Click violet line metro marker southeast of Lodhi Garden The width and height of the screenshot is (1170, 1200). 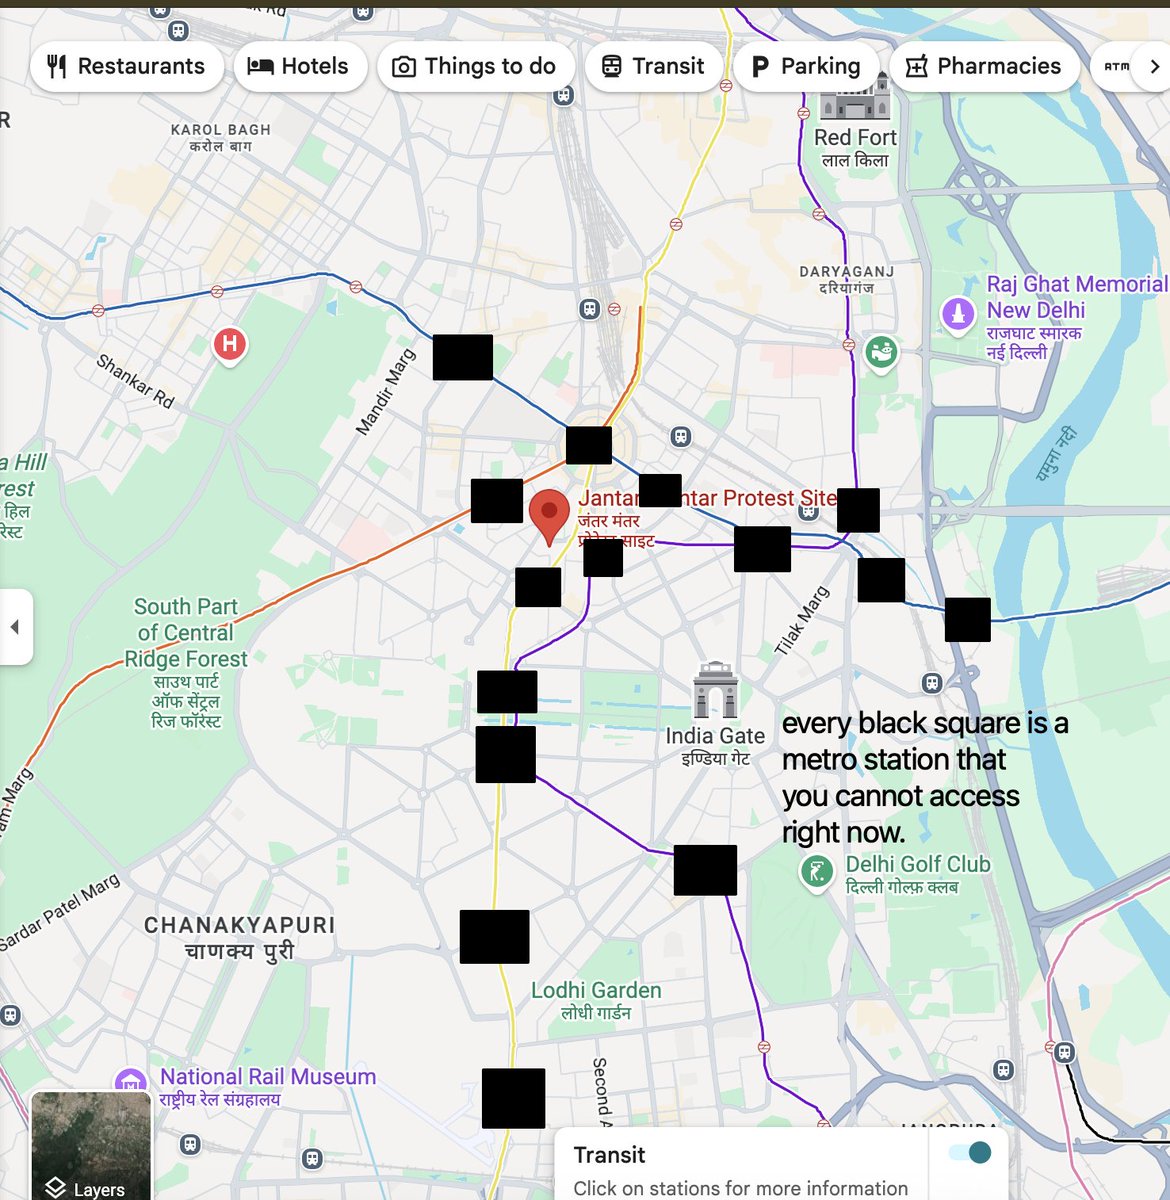point(764,1047)
